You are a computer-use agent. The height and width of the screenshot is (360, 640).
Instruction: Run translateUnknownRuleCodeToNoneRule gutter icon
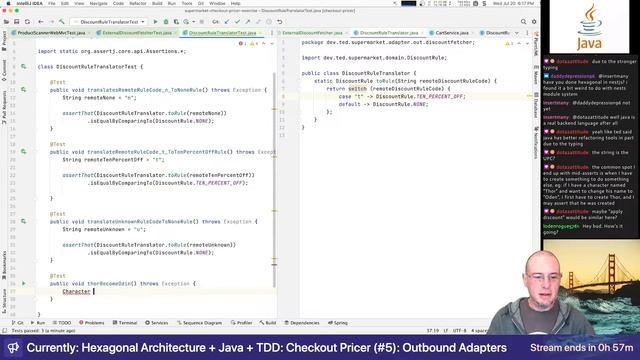click(24, 221)
